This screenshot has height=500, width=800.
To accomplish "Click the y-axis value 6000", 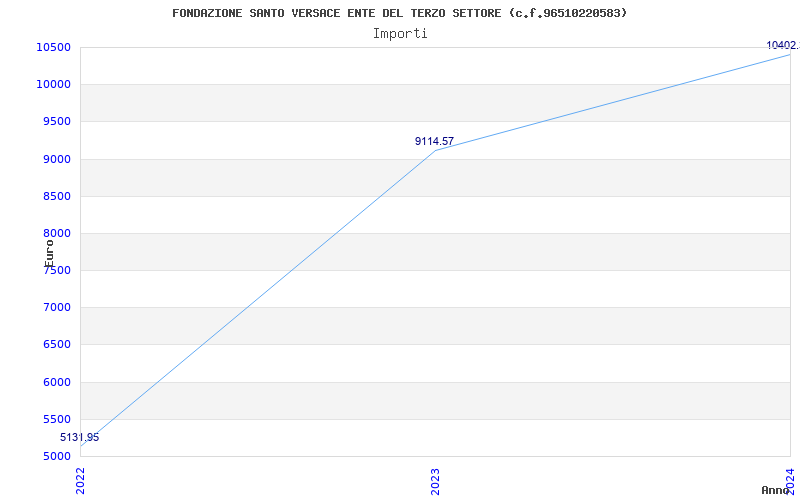I will pos(56,382).
